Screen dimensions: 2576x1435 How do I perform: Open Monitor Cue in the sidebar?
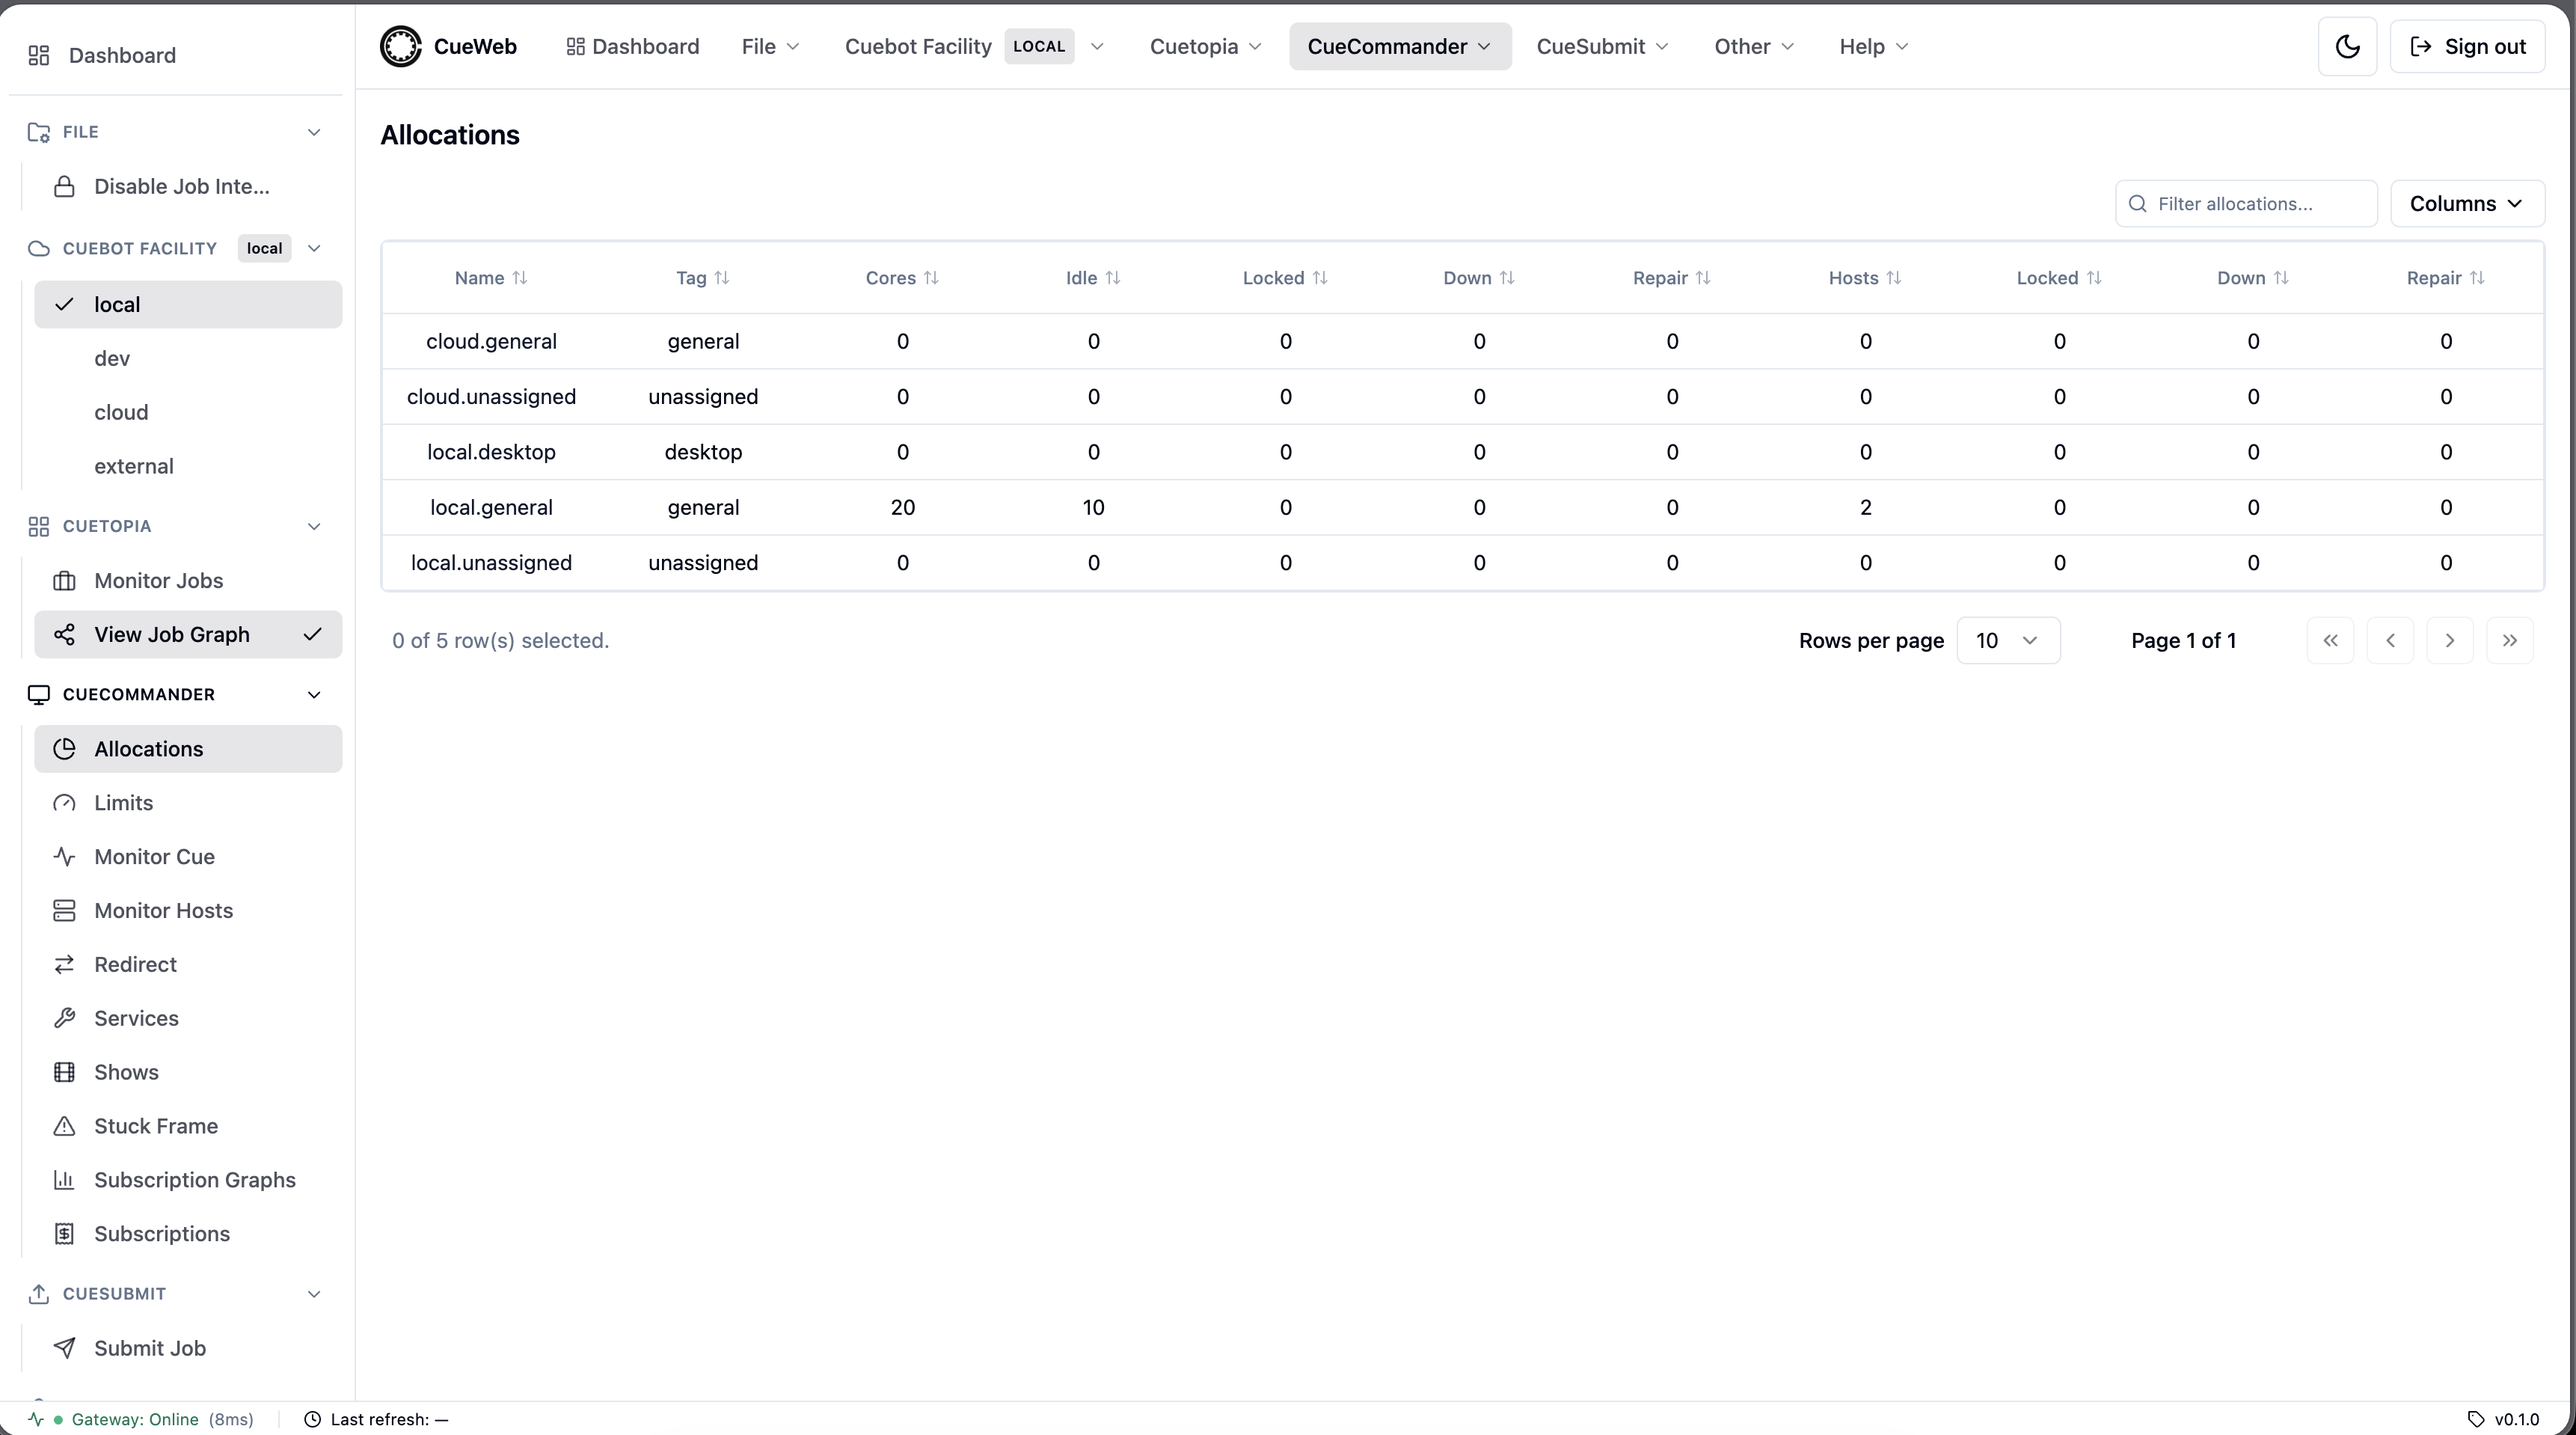(x=188, y=857)
